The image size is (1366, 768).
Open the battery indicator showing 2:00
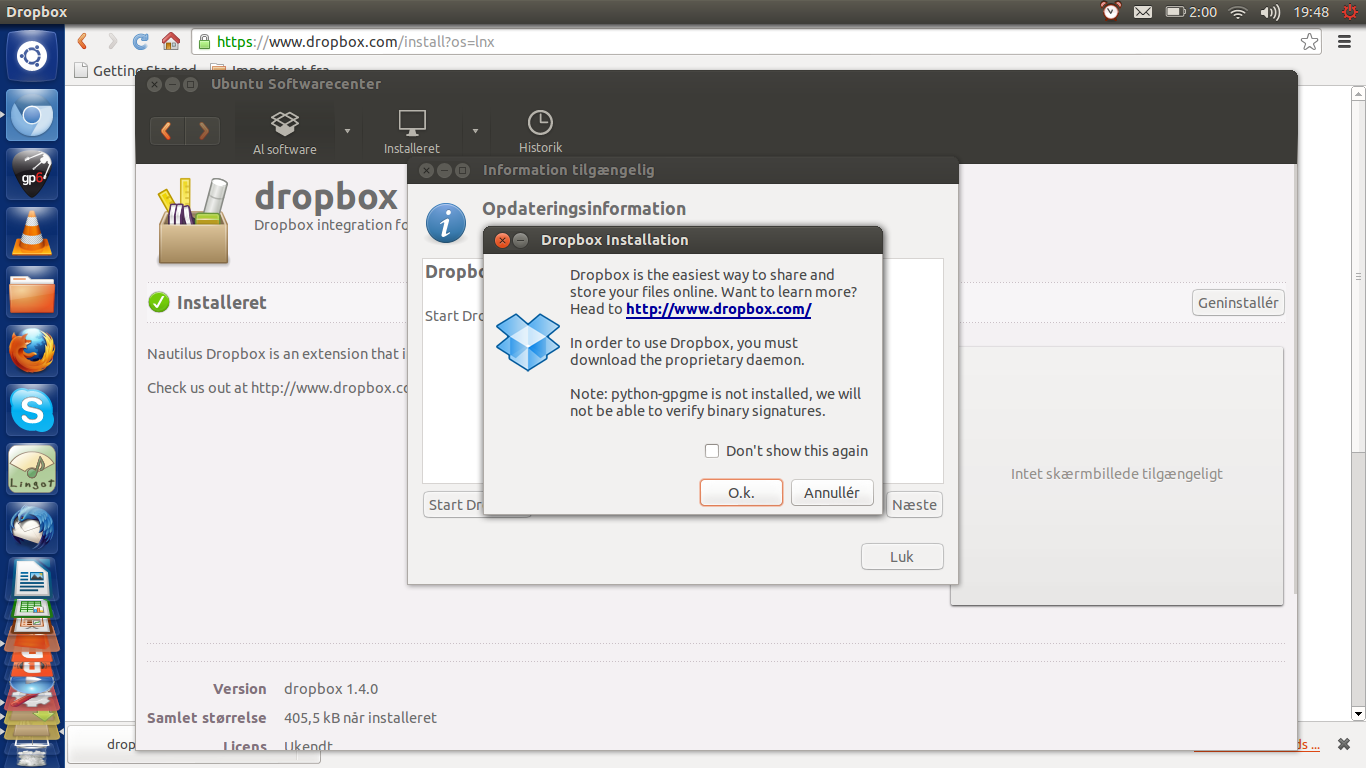pyautogui.click(x=1191, y=12)
